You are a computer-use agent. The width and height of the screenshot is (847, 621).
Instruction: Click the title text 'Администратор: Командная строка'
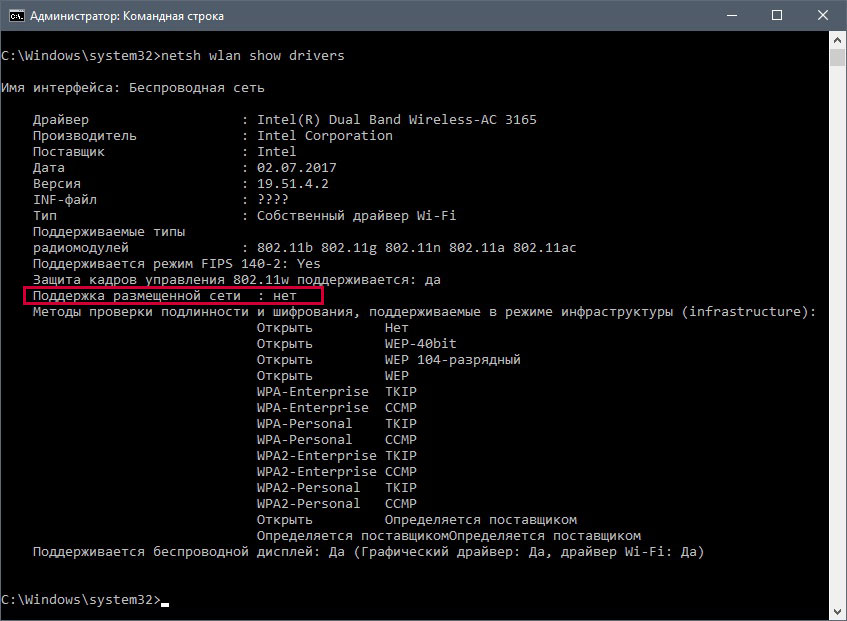pyautogui.click(x=126, y=16)
